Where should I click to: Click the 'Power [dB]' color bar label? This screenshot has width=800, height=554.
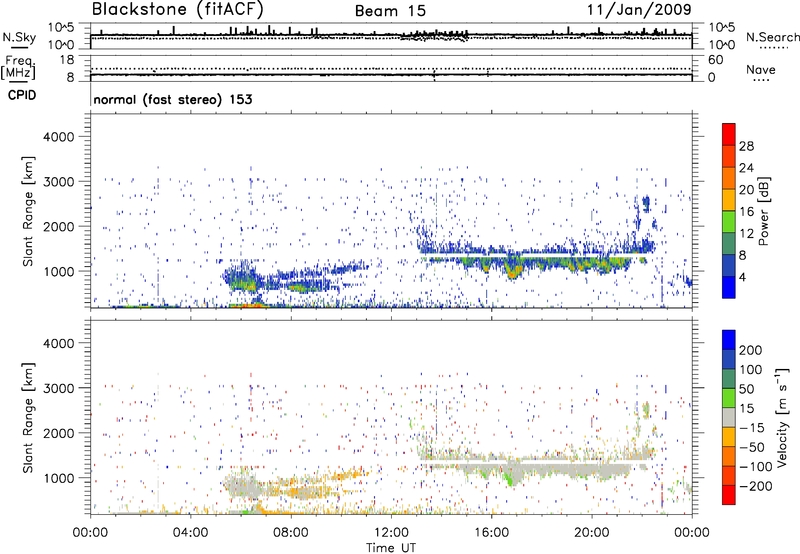(x=763, y=211)
